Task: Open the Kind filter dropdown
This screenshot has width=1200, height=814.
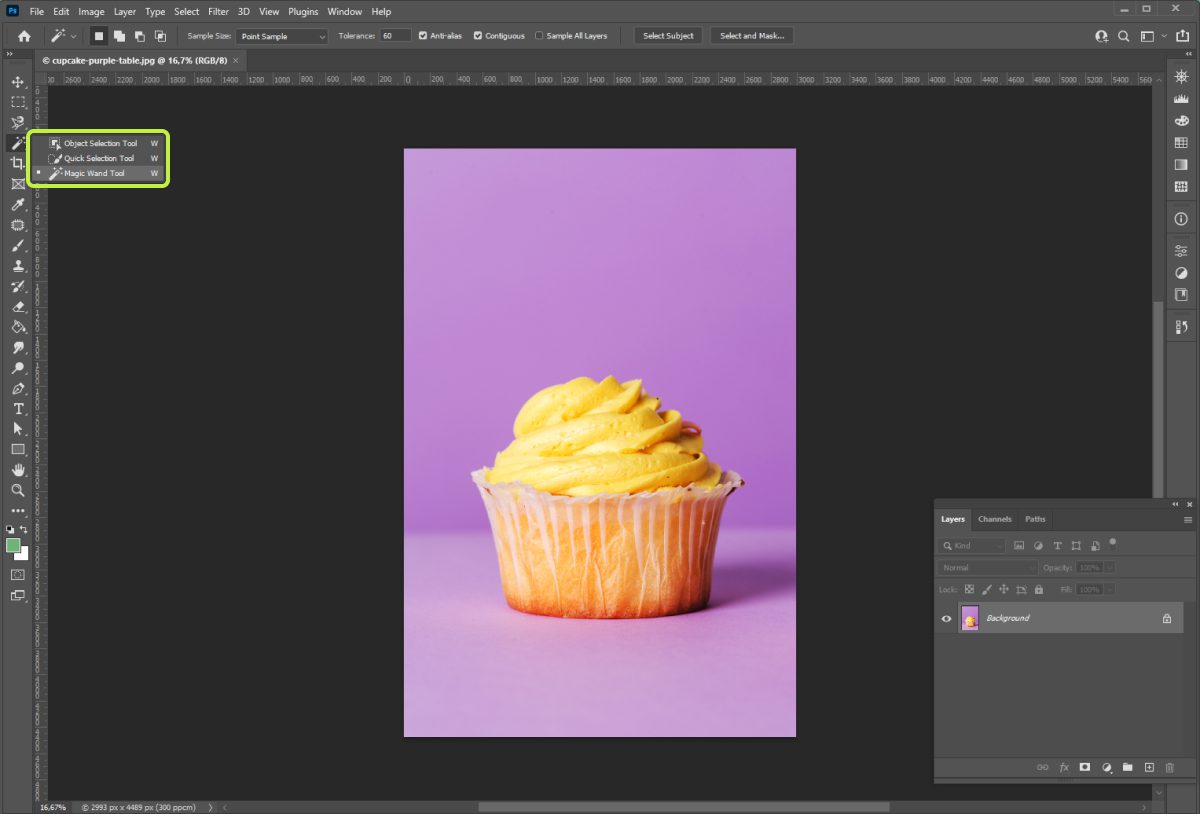Action: [973, 546]
